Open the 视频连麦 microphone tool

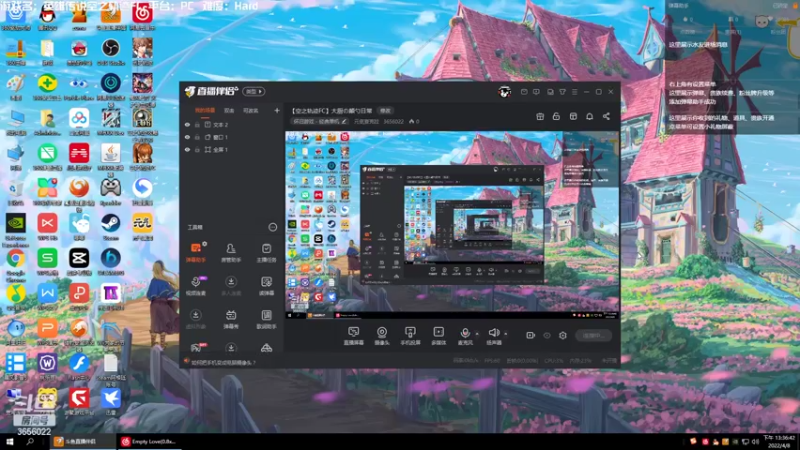[196, 286]
